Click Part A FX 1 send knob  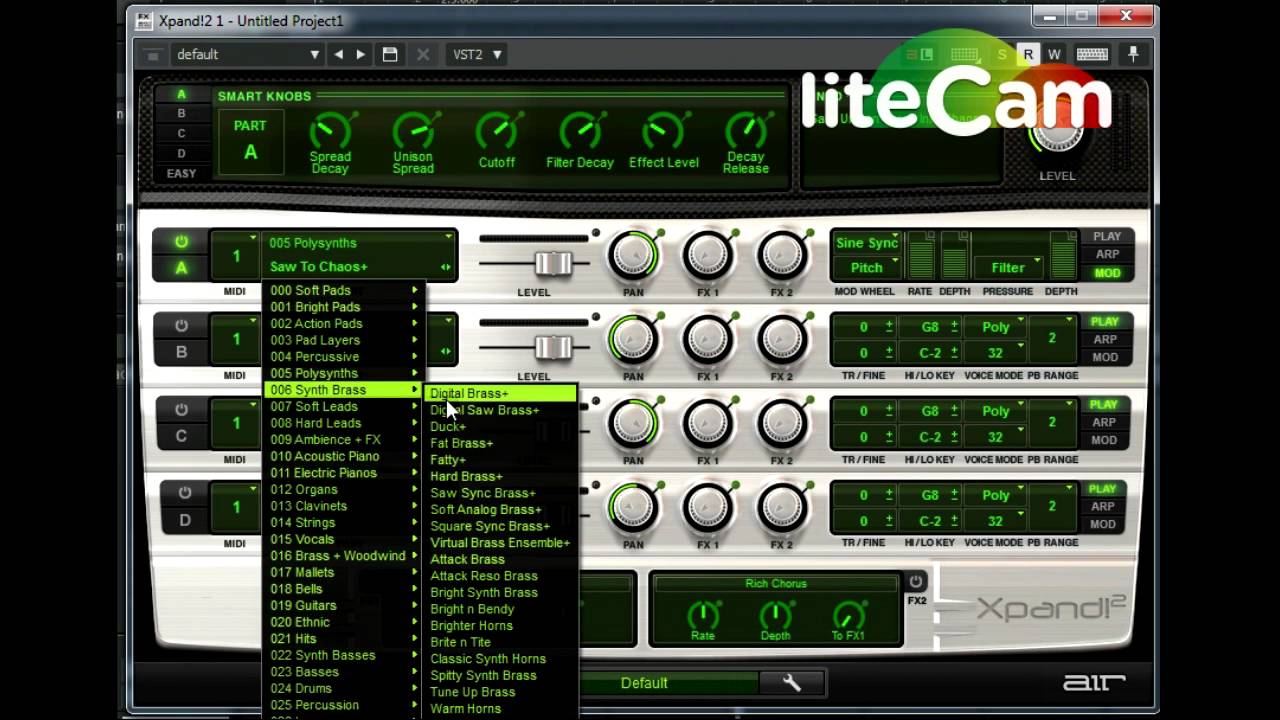[708, 256]
